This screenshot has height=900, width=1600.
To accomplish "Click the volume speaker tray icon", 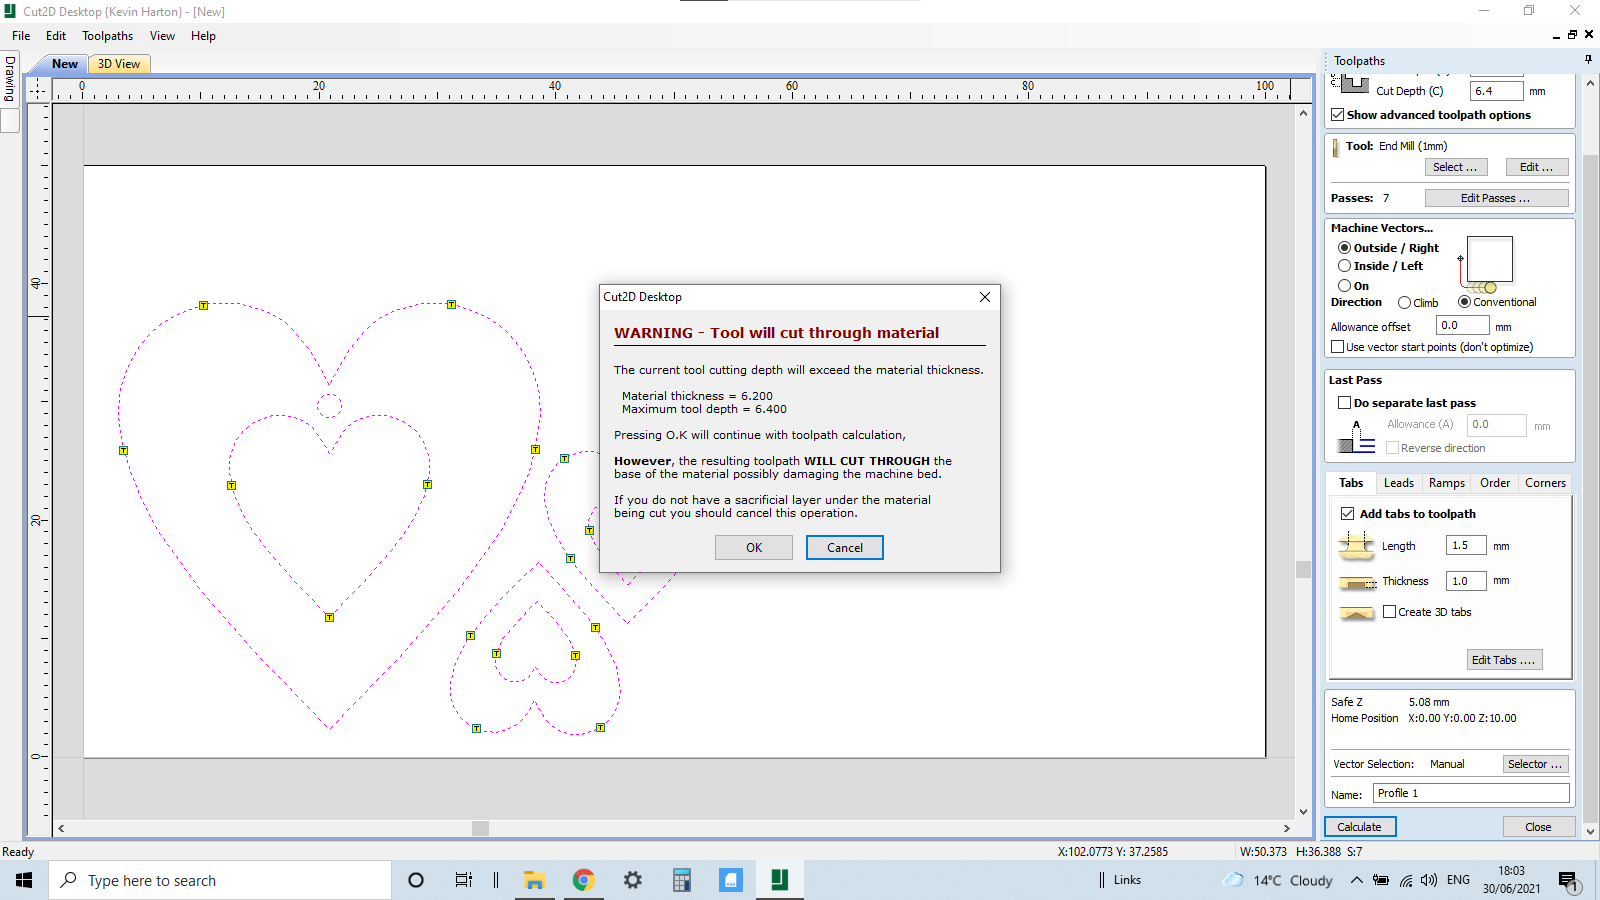I will [x=1429, y=880].
